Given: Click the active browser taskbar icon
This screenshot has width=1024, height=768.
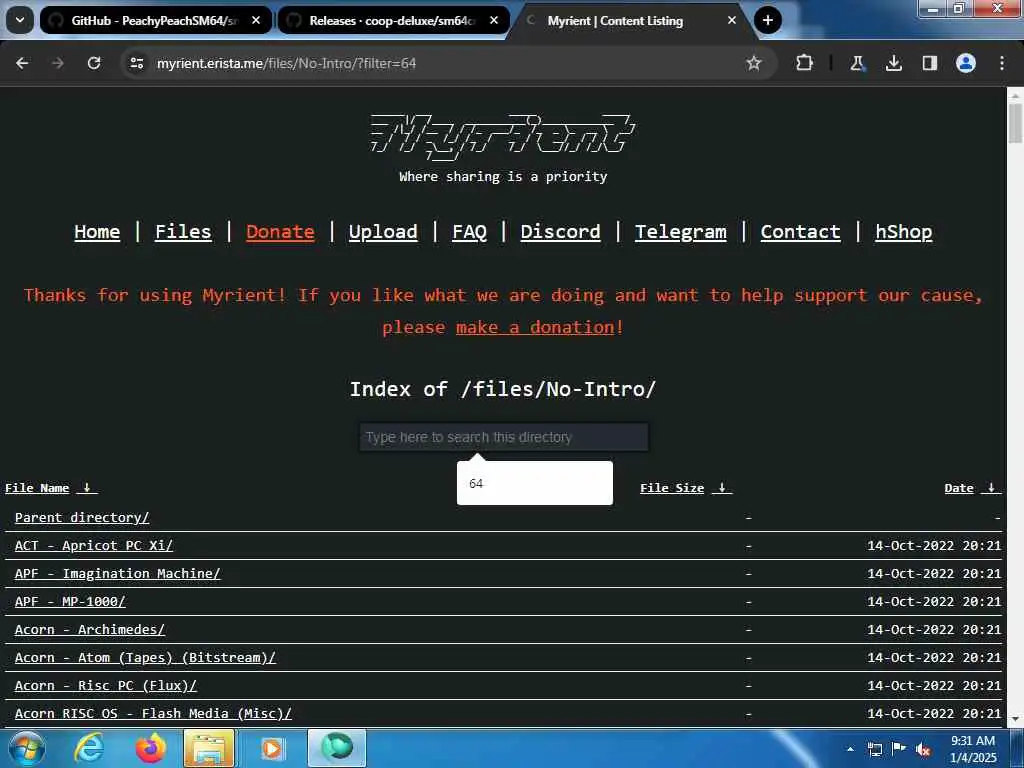Looking at the screenshot, I should click(337, 748).
